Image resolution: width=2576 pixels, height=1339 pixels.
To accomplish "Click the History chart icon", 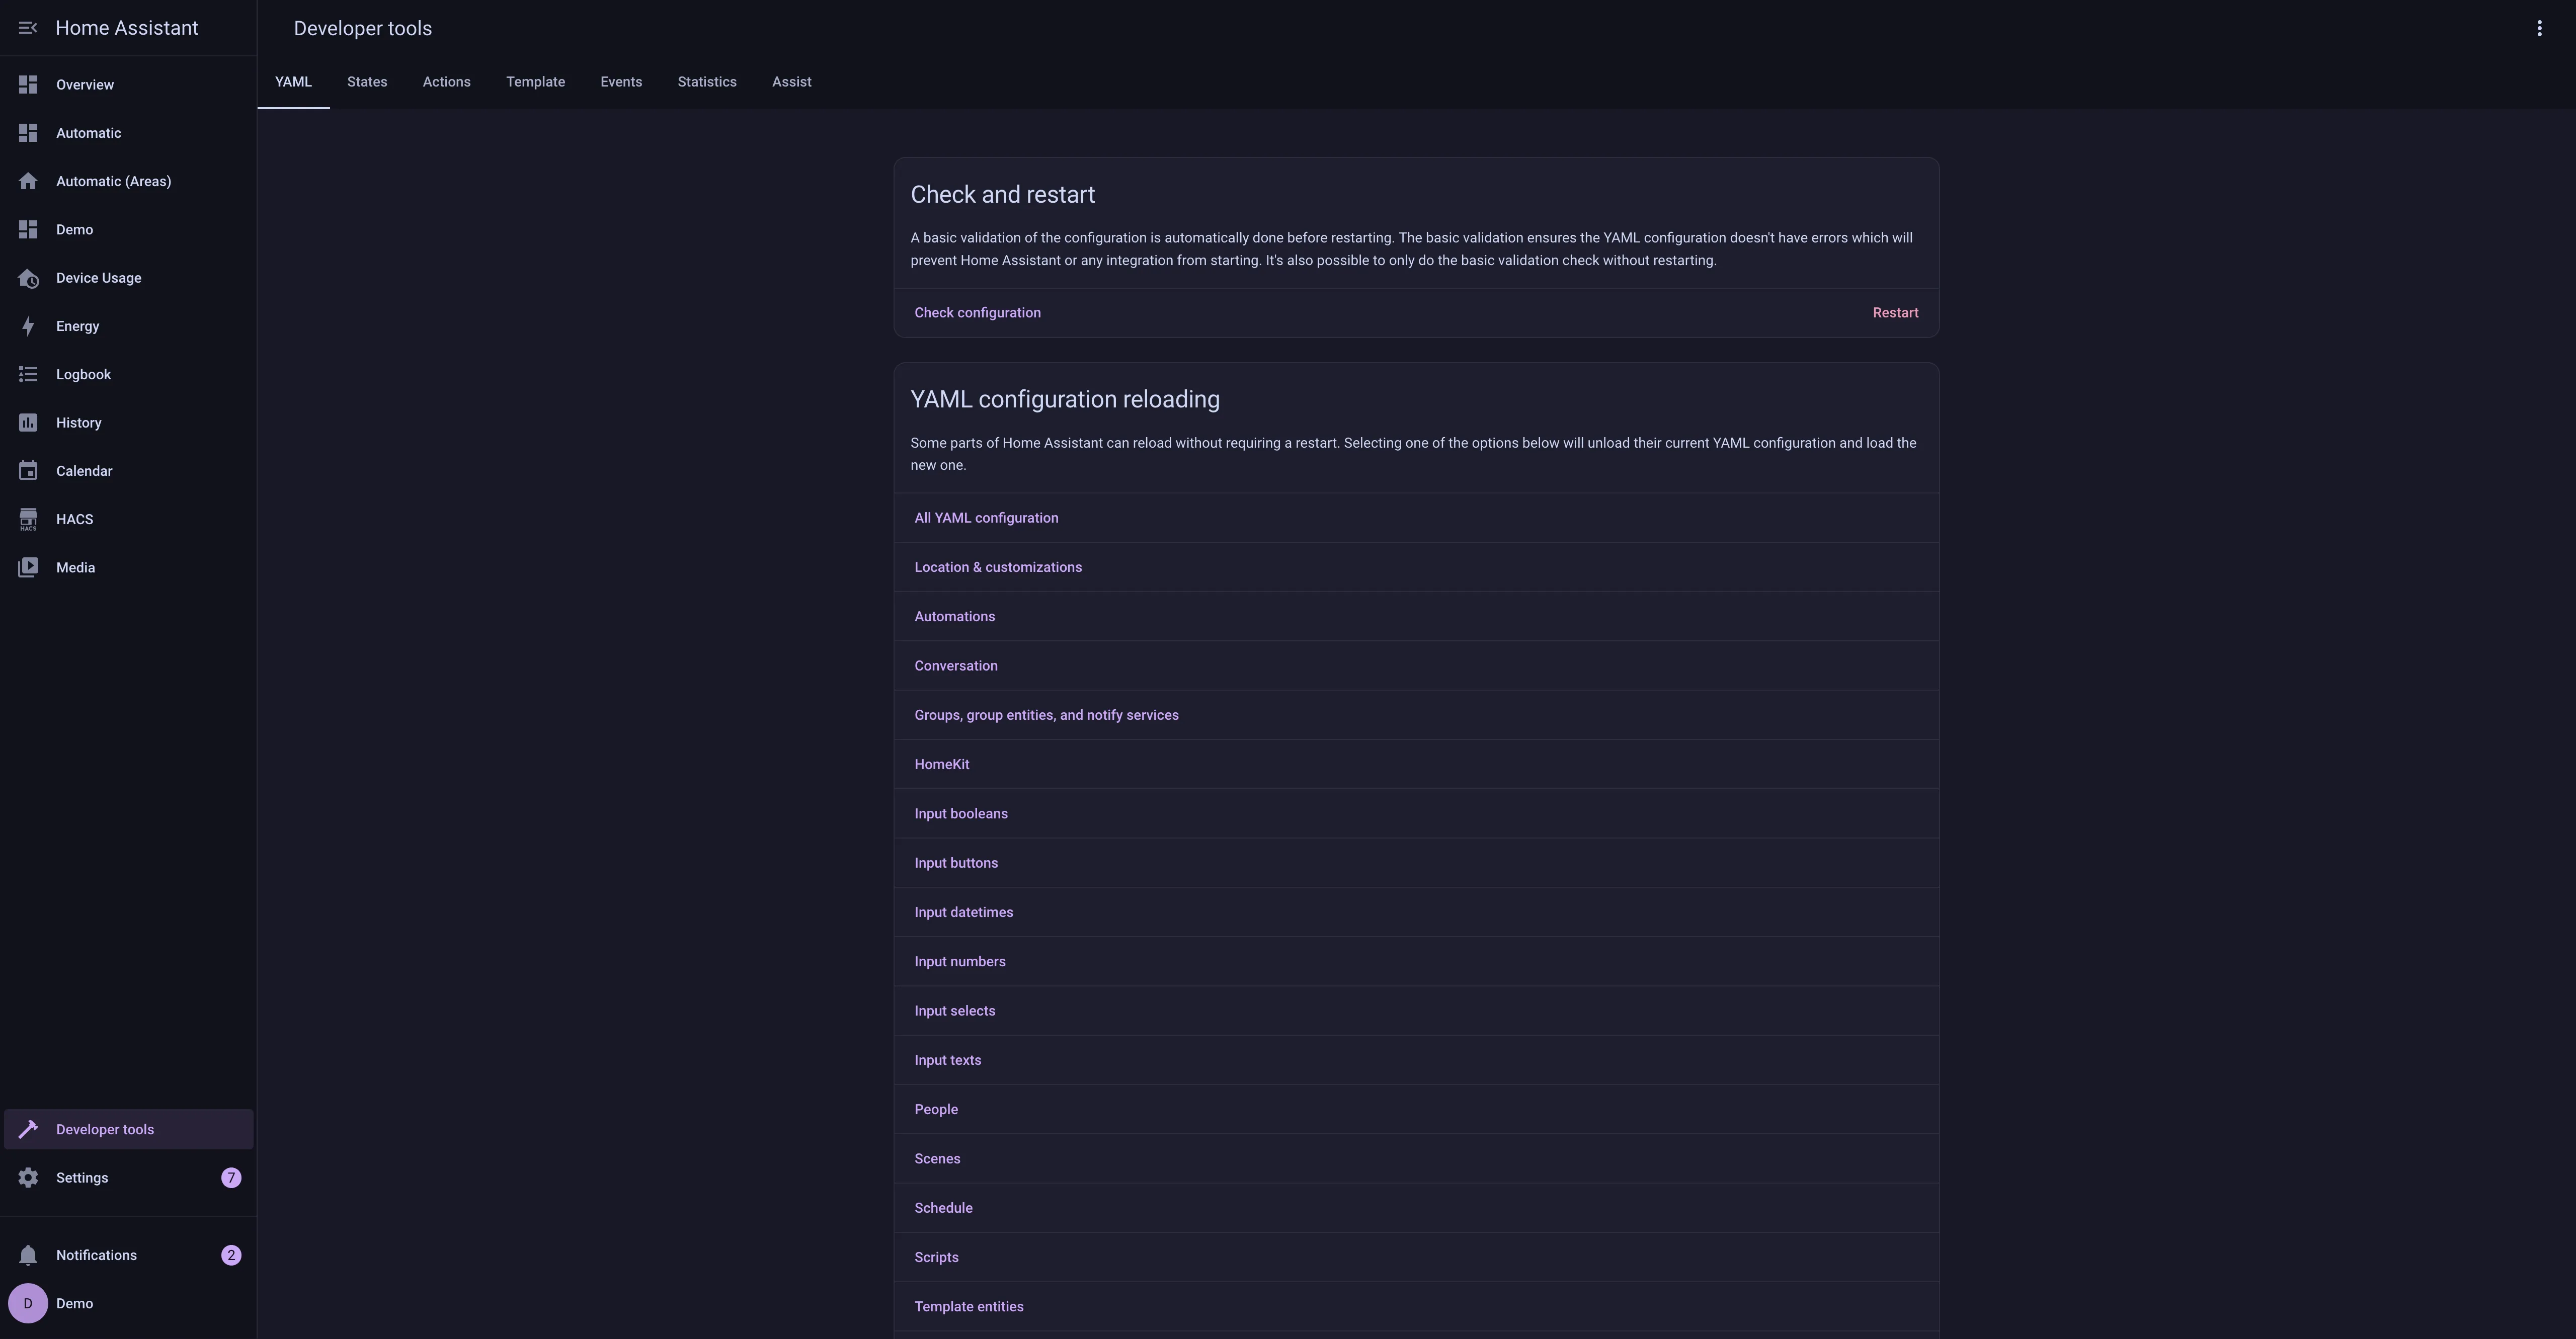I will (28, 423).
